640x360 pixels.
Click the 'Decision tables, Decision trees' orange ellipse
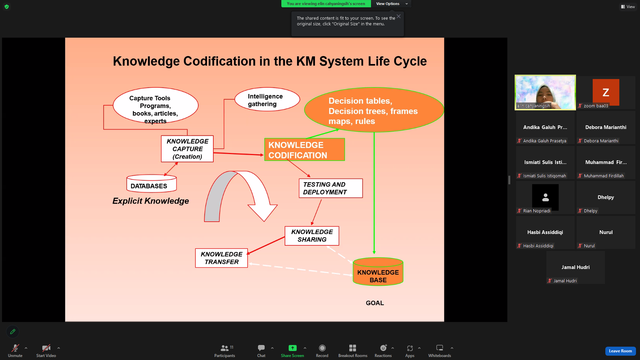(x=374, y=109)
